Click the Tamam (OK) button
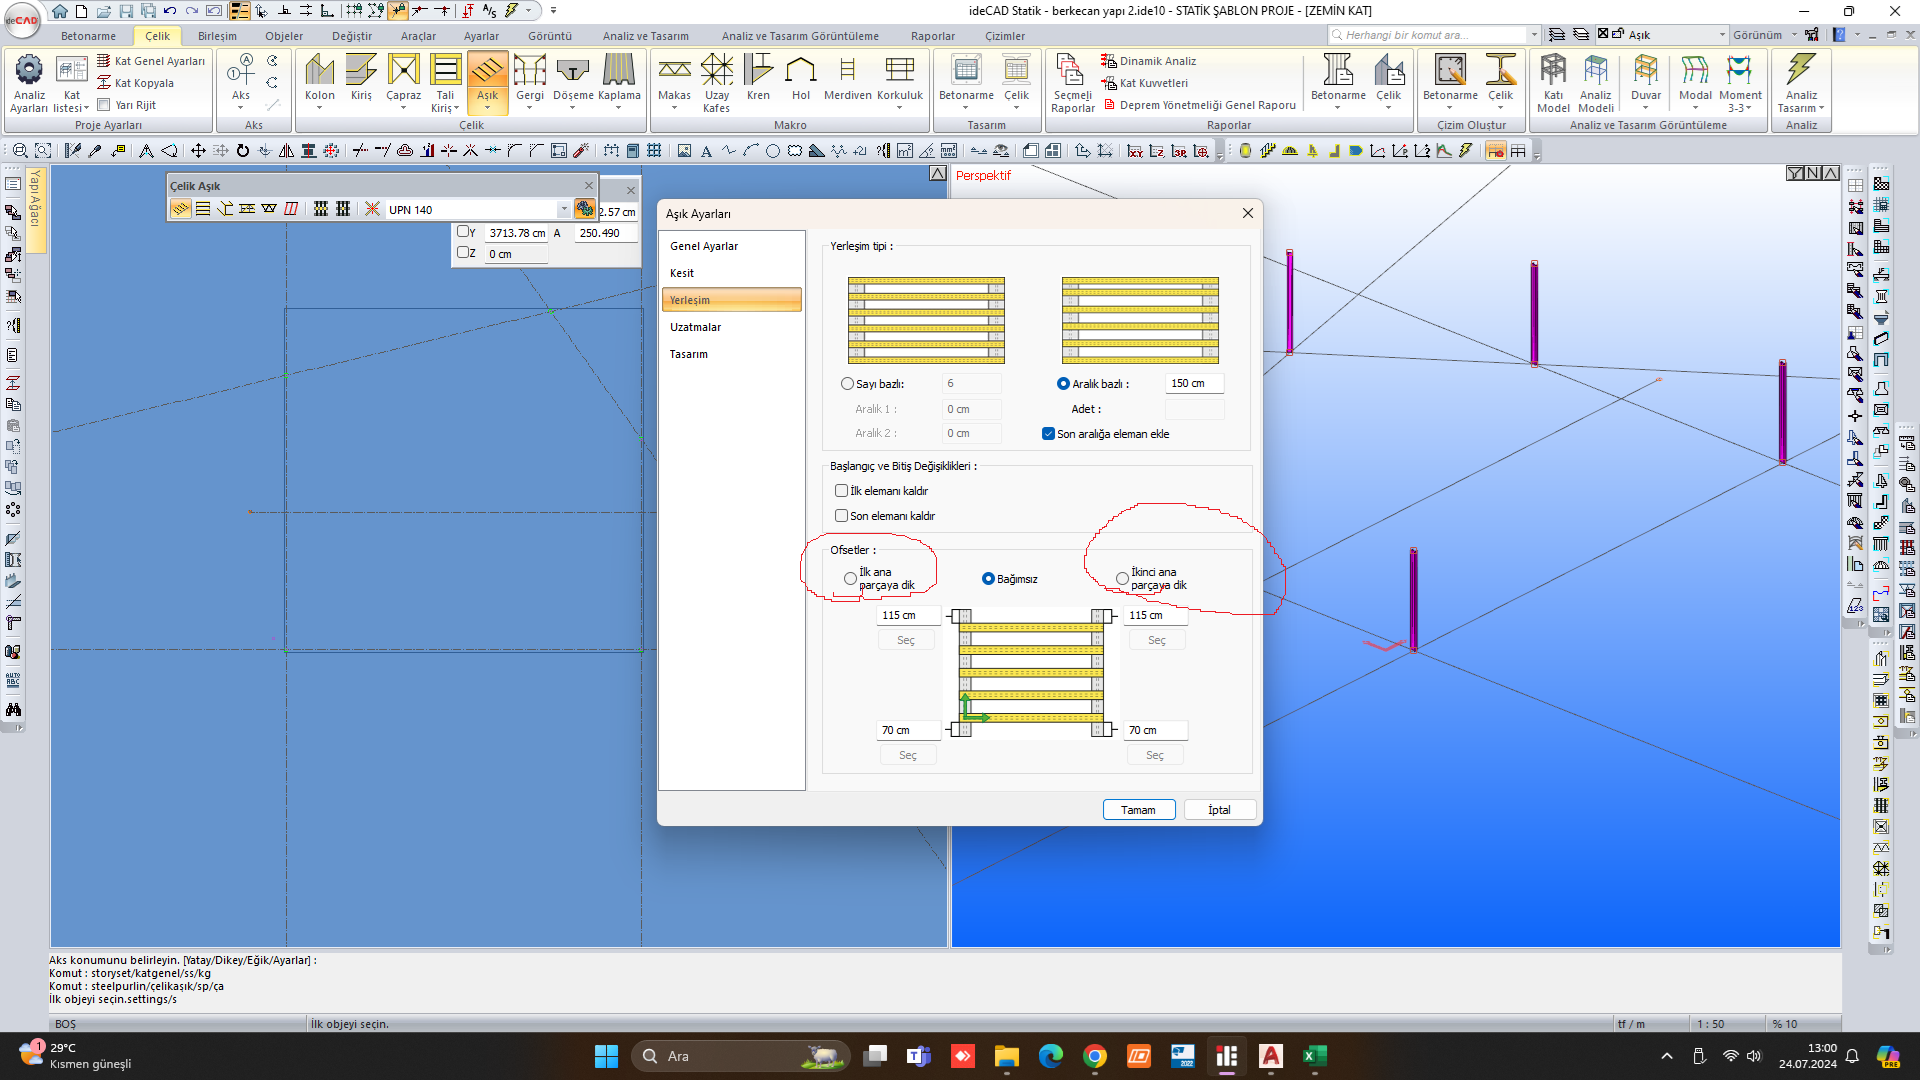The height and width of the screenshot is (1080, 1920). (x=1137, y=808)
